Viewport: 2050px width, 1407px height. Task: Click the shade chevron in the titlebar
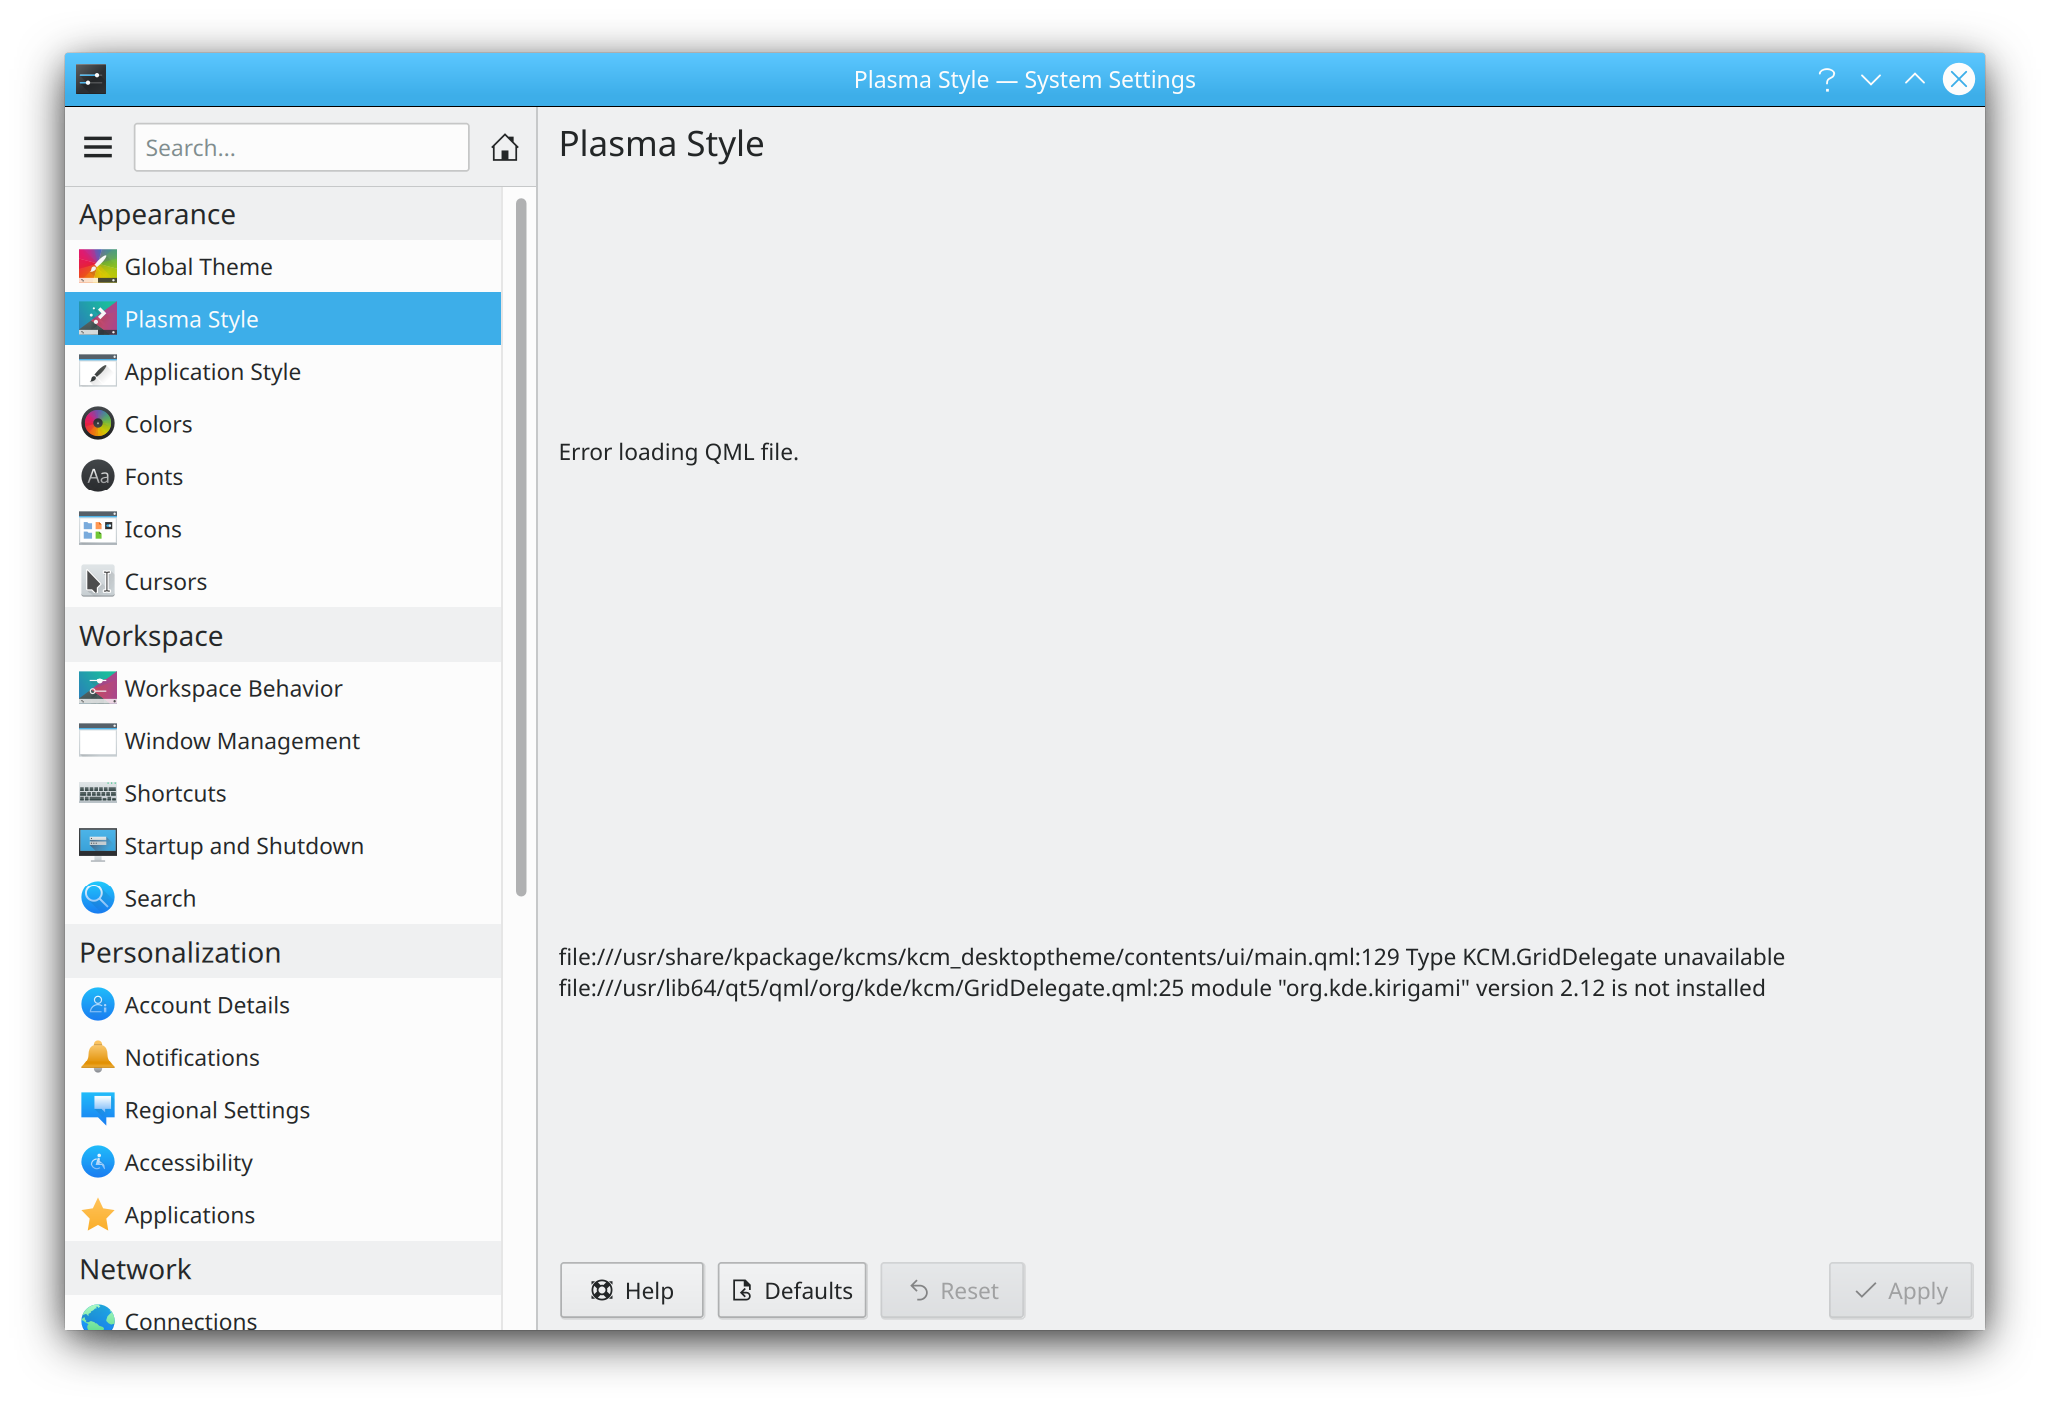pyautogui.click(x=1871, y=79)
